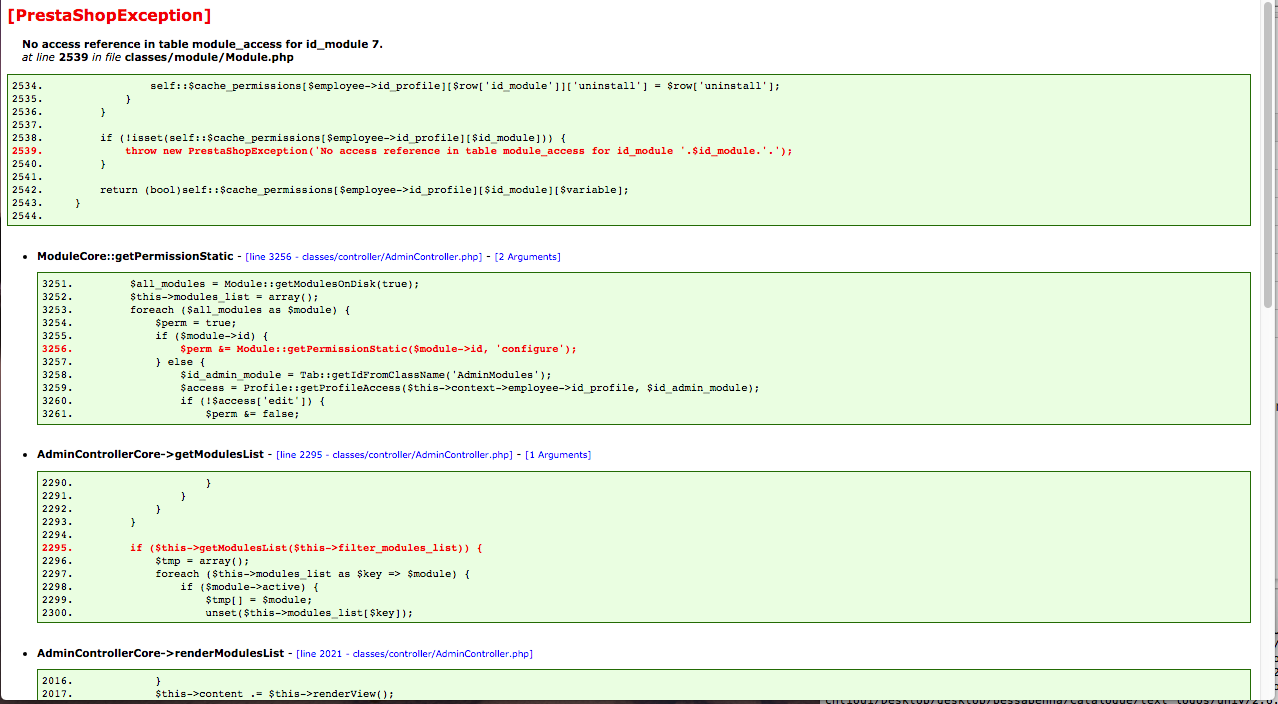Click the AdminControllerCore->getModulesList trace title
The height and width of the screenshot is (704, 1278).
tap(150, 455)
